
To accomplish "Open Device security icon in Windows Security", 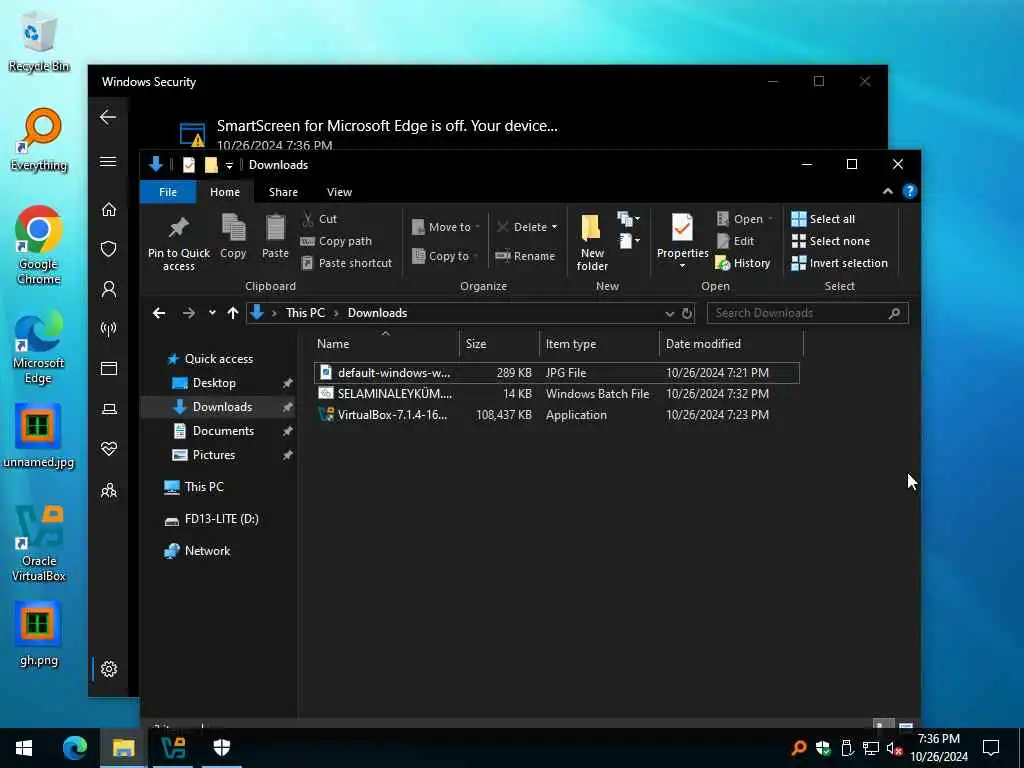I will pyautogui.click(x=109, y=409).
